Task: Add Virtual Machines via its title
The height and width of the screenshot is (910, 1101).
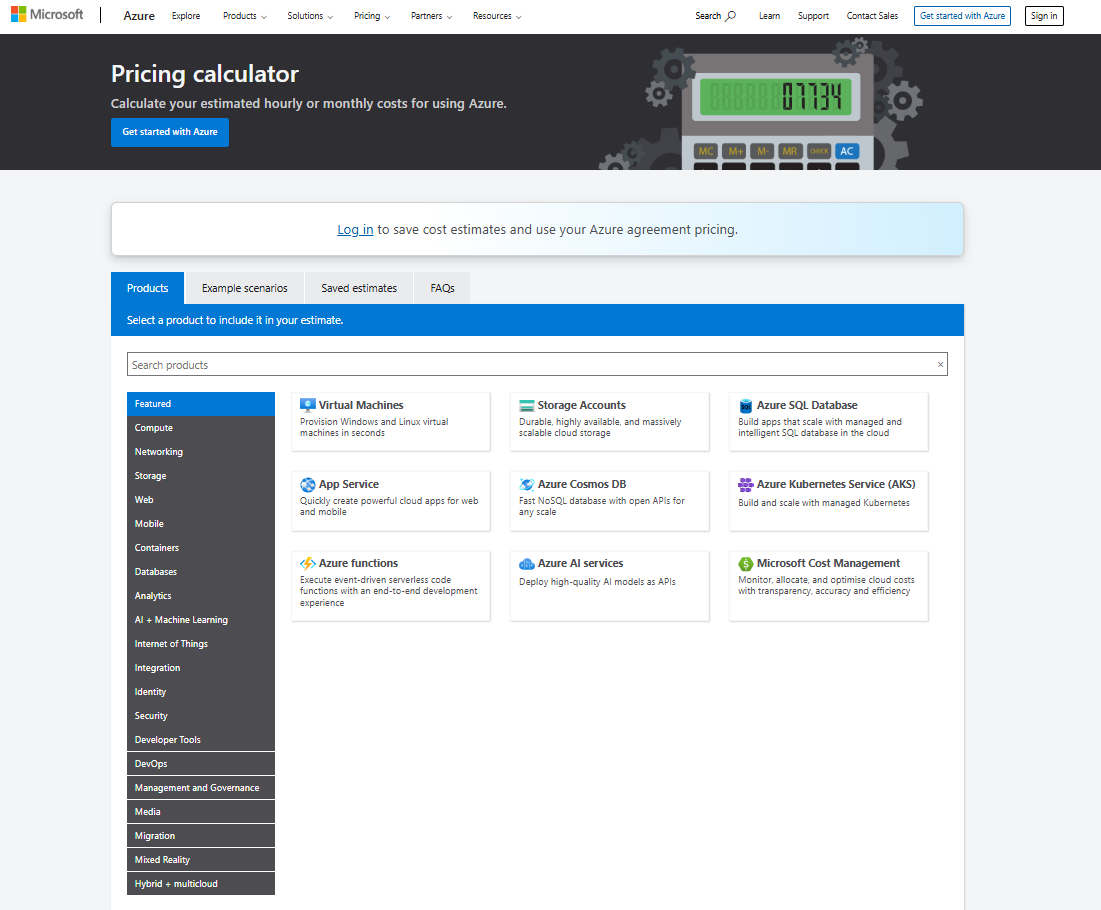Action: pos(361,405)
